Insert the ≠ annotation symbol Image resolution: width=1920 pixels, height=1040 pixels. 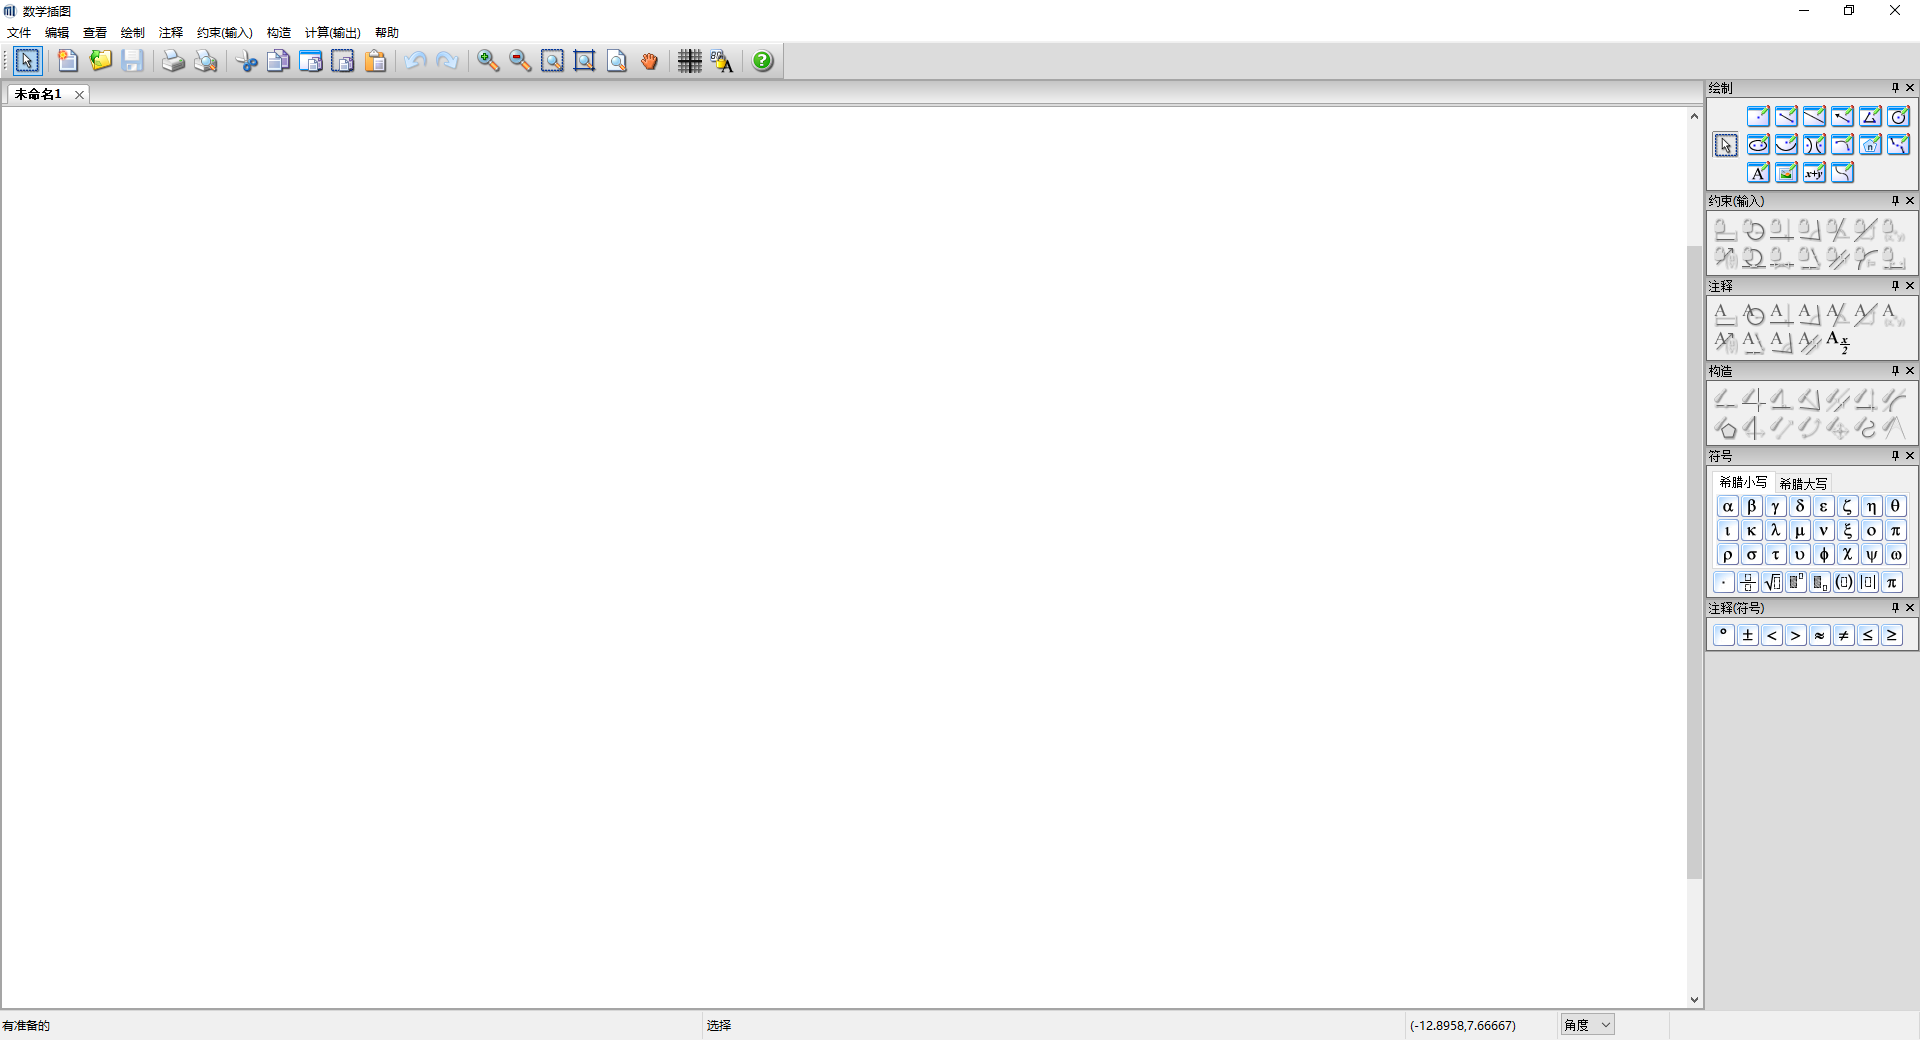pos(1844,635)
